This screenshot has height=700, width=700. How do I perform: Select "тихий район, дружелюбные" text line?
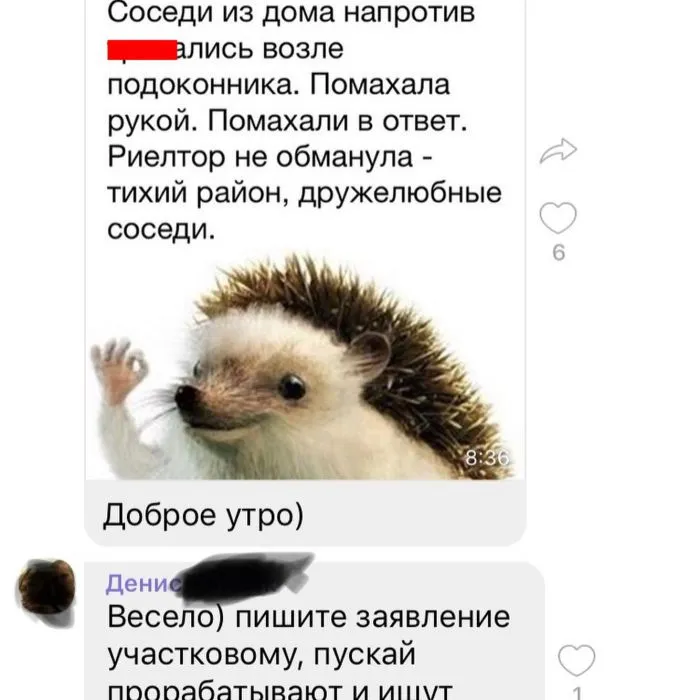tap(304, 194)
